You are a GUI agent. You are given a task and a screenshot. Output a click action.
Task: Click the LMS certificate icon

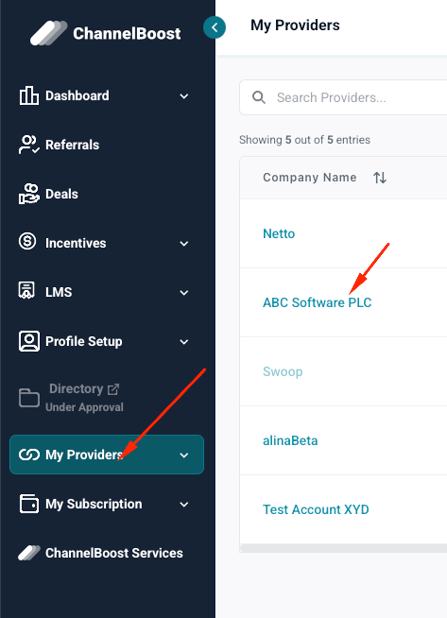27,290
